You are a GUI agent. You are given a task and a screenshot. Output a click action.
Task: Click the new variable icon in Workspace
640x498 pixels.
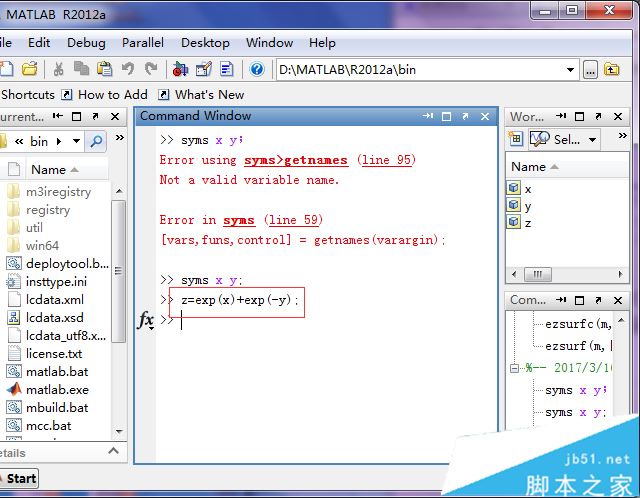516,139
